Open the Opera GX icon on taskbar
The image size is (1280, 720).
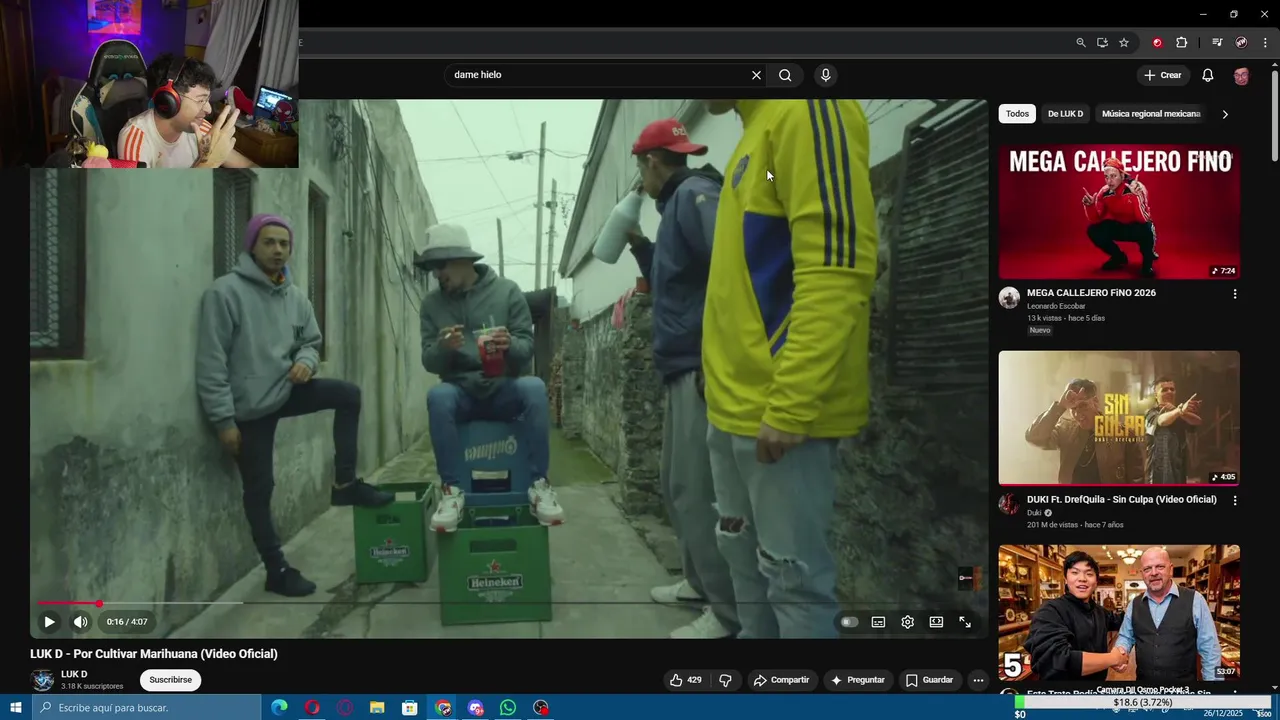pos(345,708)
